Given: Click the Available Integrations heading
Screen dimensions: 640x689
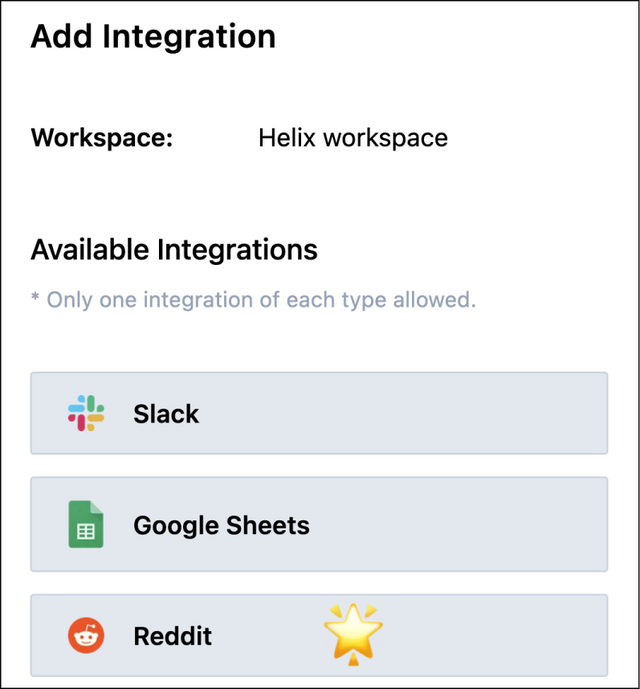Looking at the screenshot, I should (x=174, y=249).
